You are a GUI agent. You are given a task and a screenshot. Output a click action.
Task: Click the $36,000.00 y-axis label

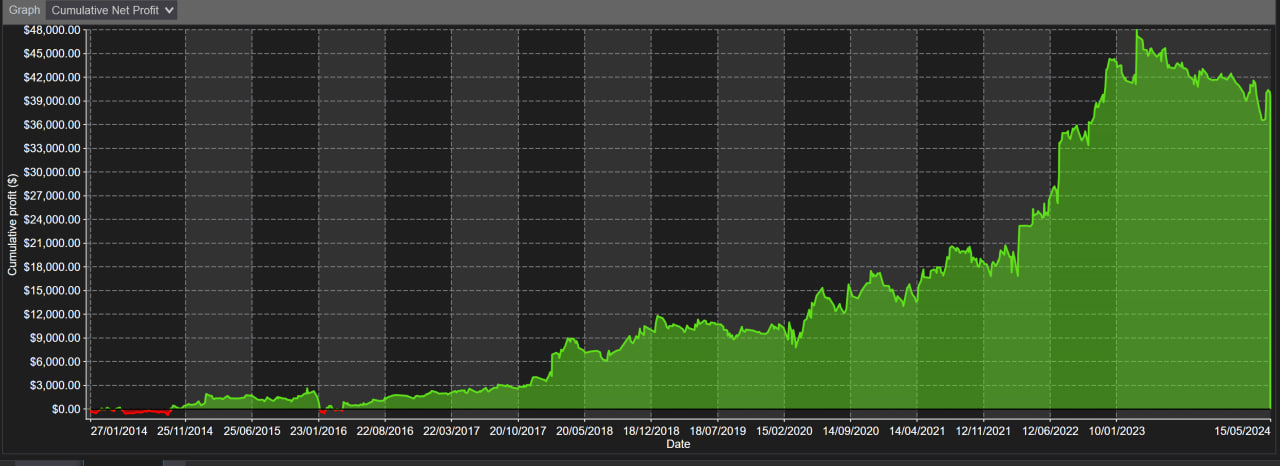click(52, 125)
